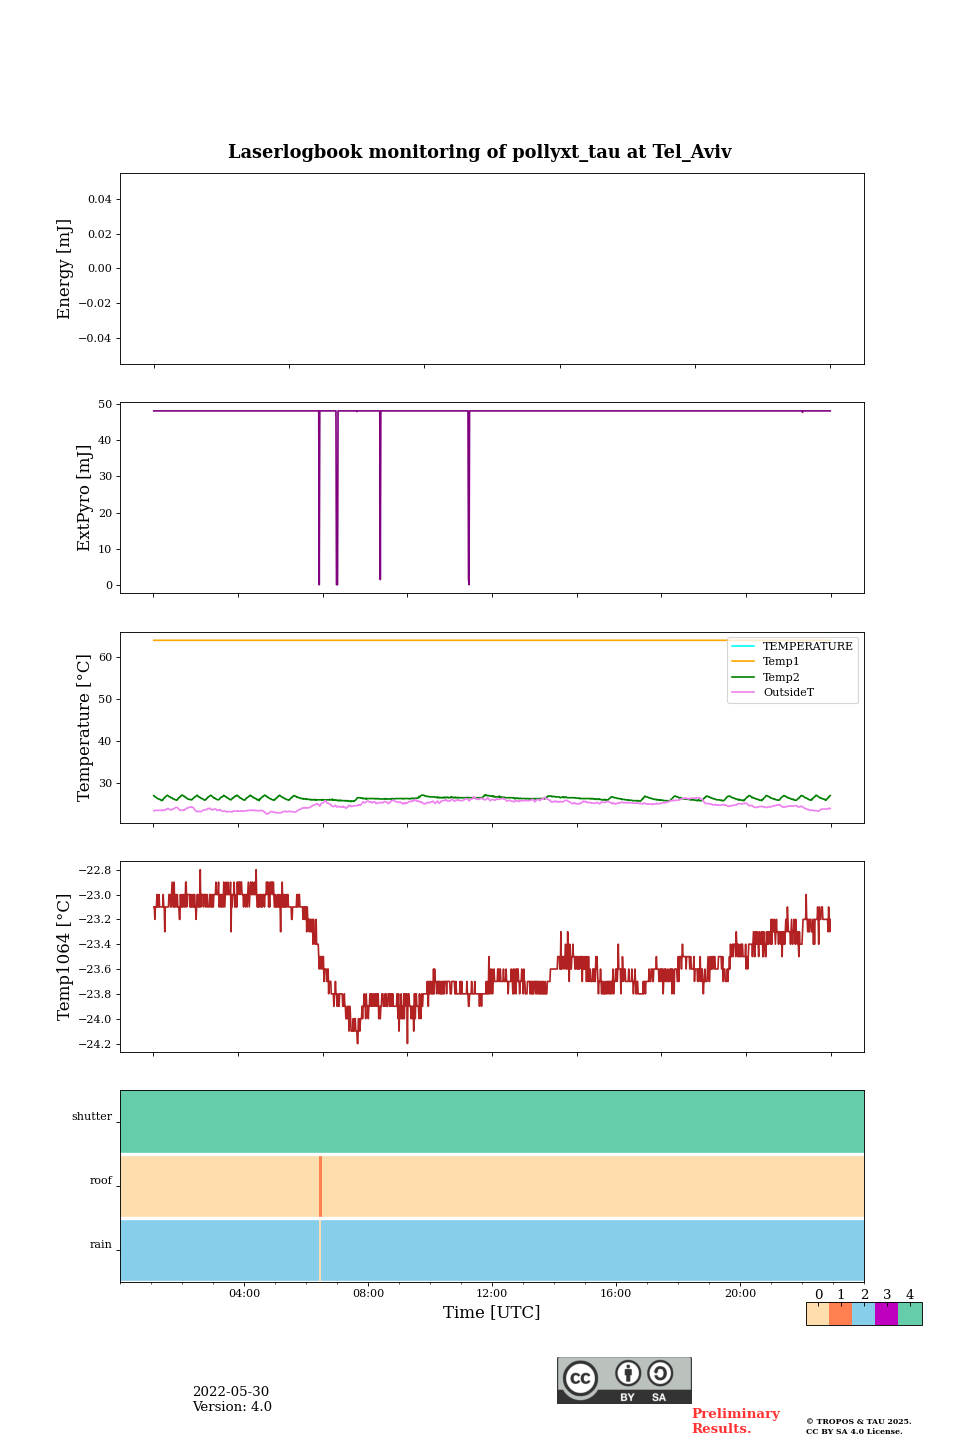Click the red 'Preliminary Results.' notice
The width and height of the screenshot is (960, 1440).
coord(735,1421)
